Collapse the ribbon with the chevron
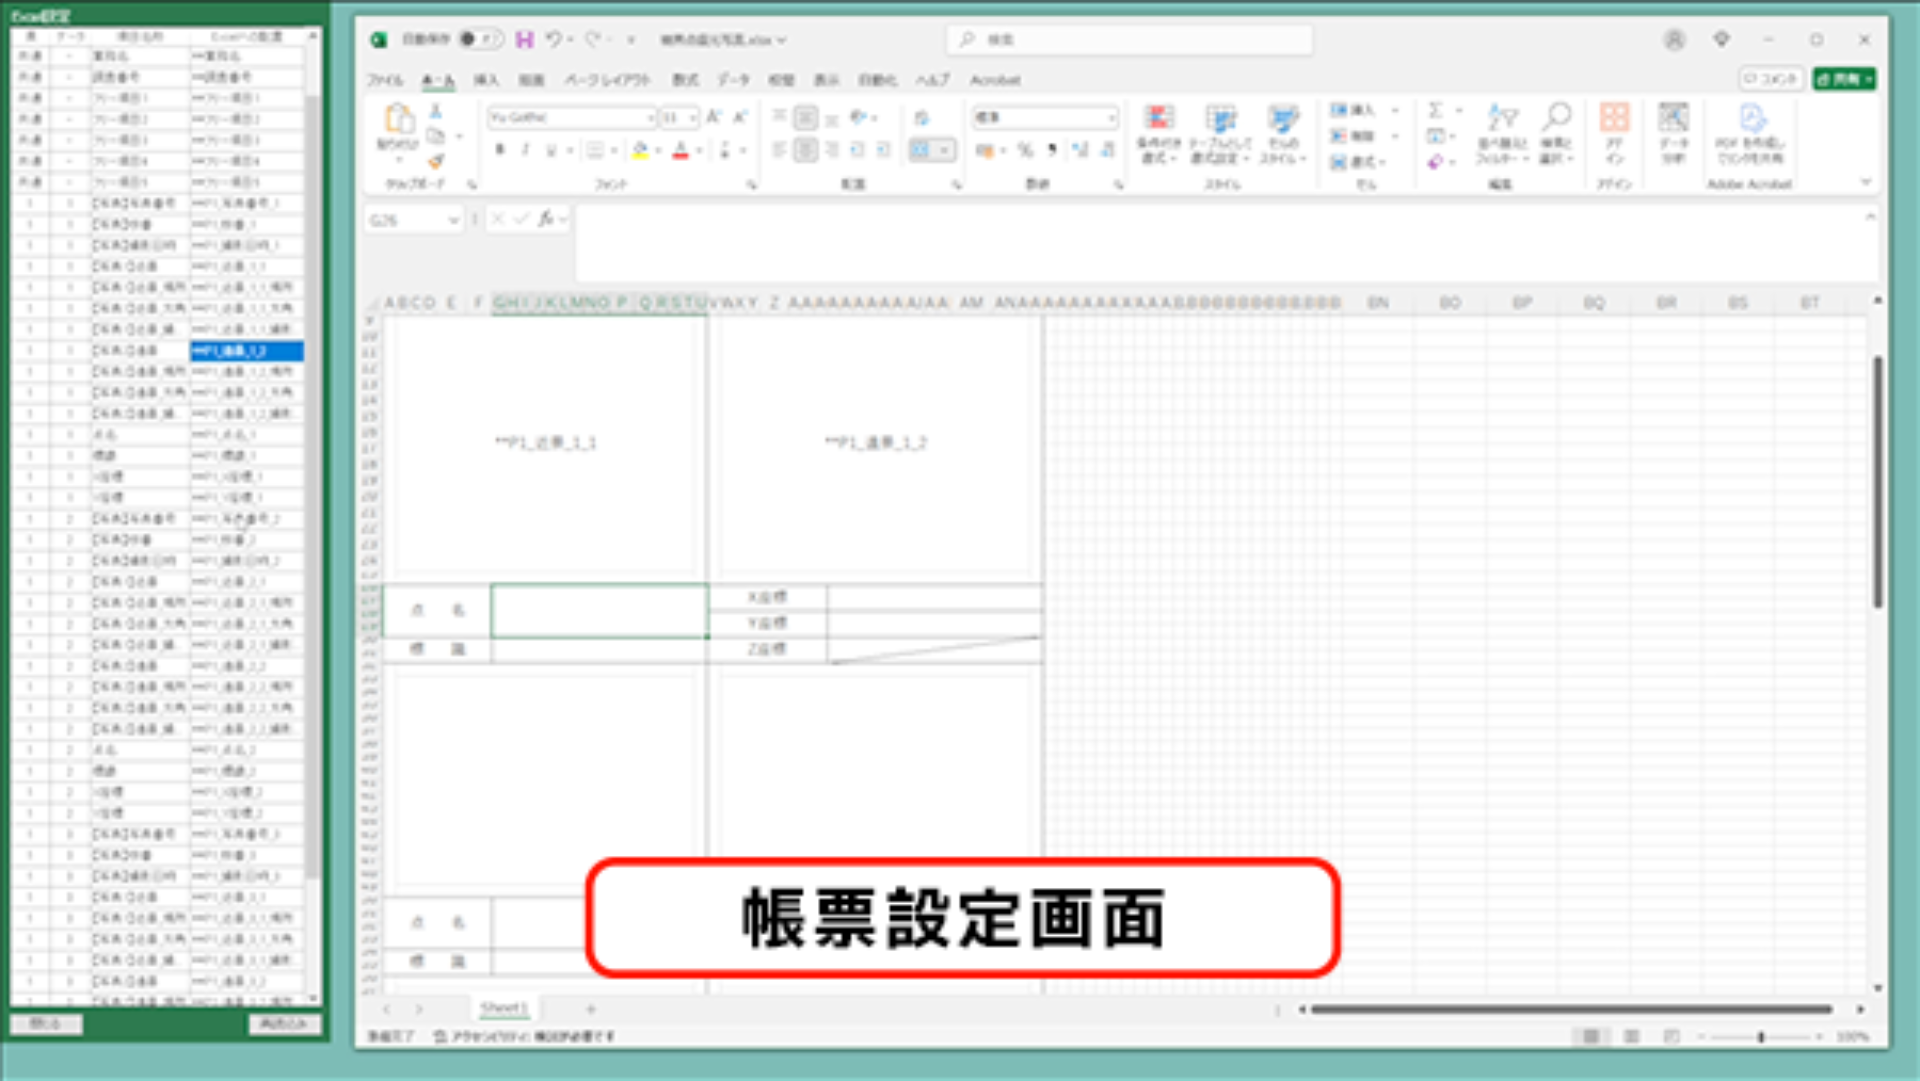This screenshot has height=1081, width=1920. click(x=1865, y=183)
